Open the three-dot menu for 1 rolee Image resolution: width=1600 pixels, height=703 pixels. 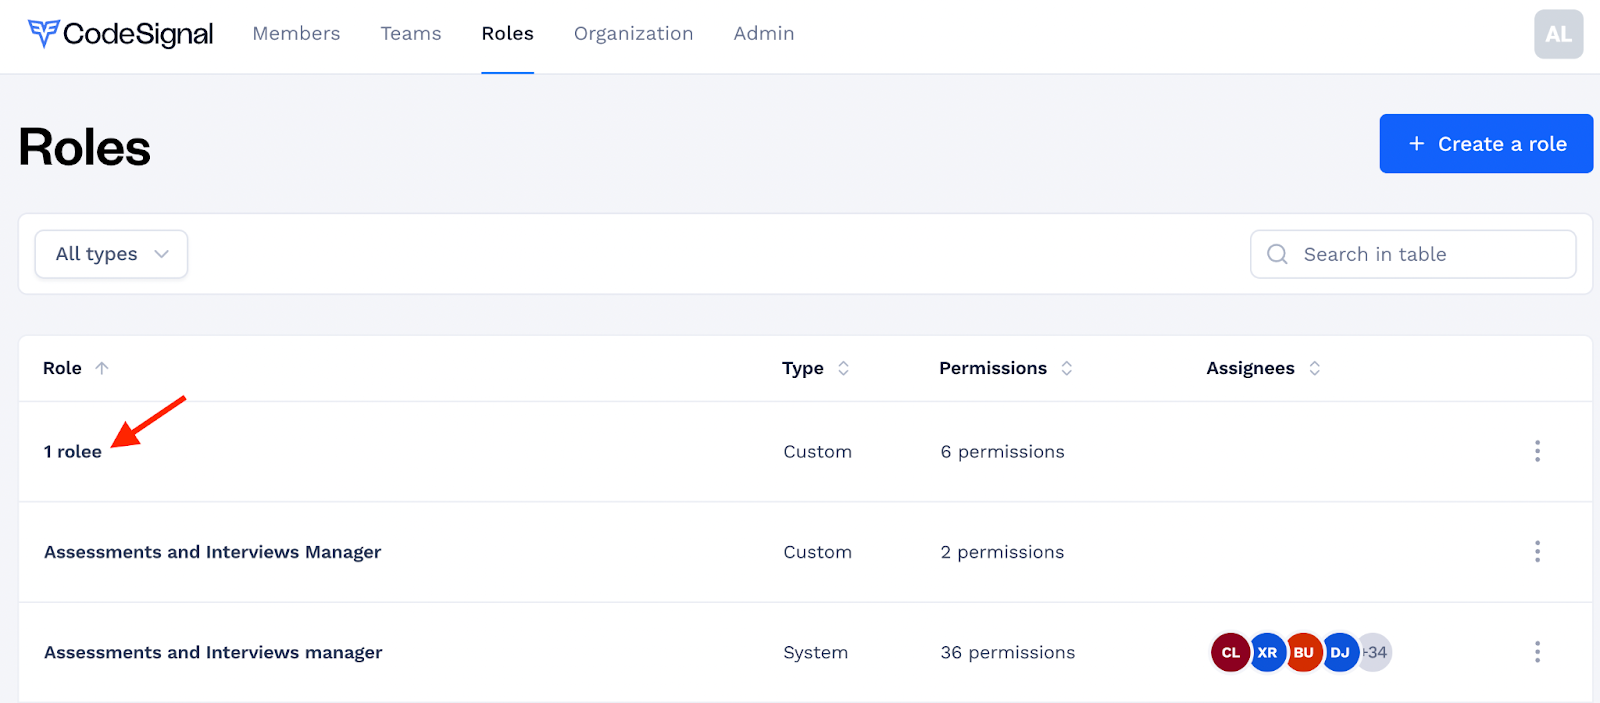point(1537,451)
